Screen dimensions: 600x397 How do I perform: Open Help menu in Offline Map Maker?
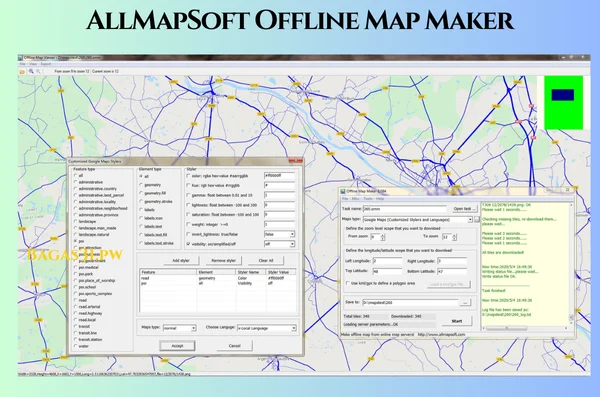coord(380,199)
